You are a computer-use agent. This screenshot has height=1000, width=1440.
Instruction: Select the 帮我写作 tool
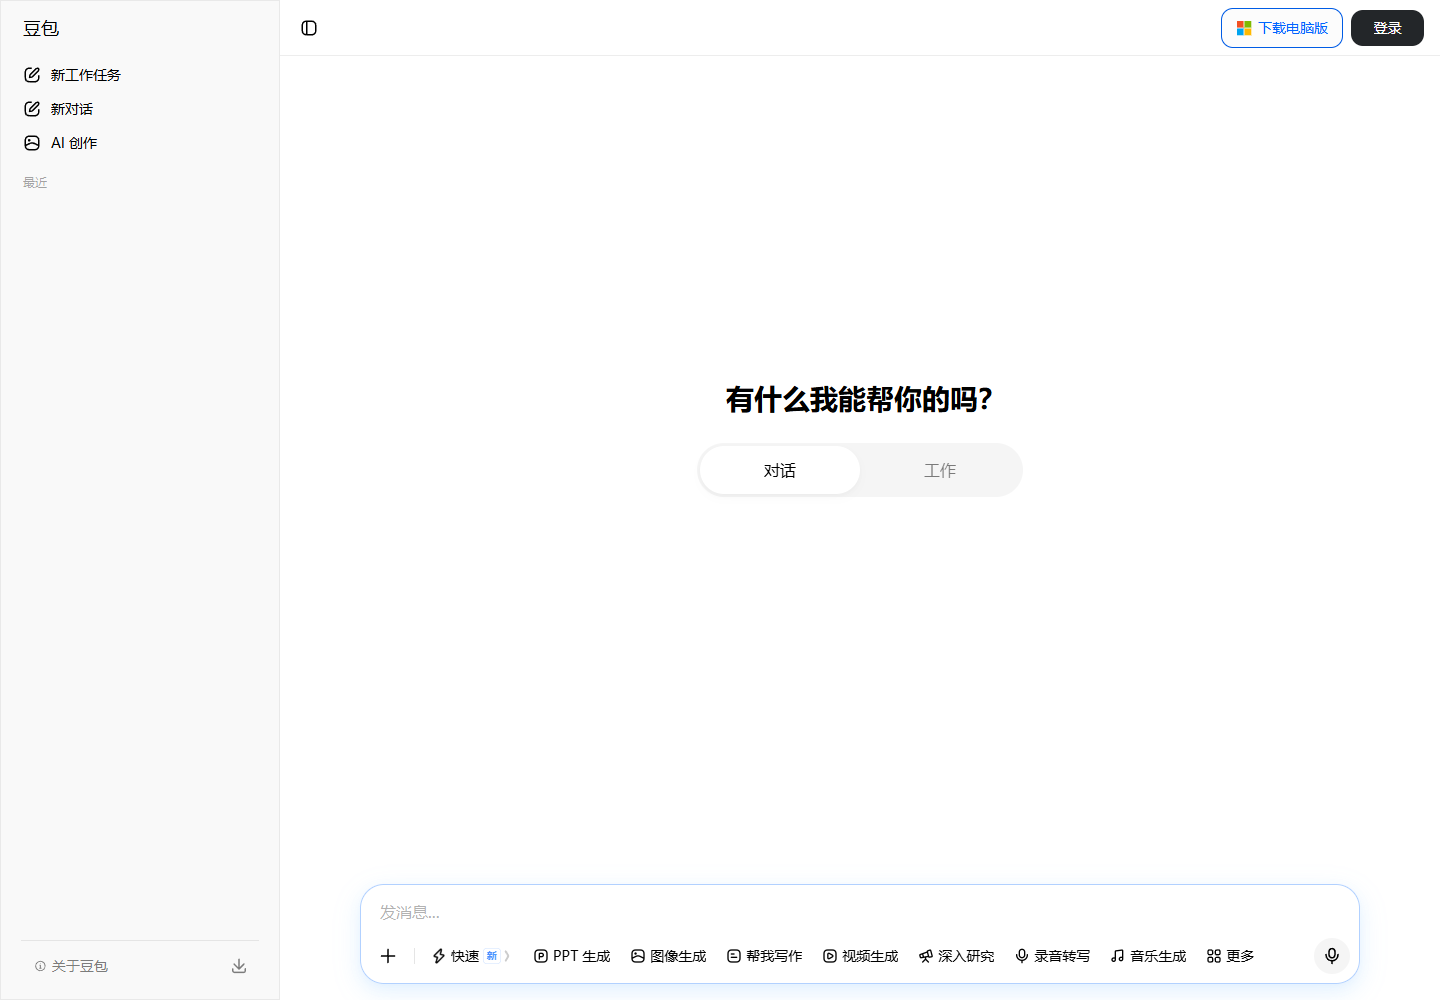(x=765, y=956)
